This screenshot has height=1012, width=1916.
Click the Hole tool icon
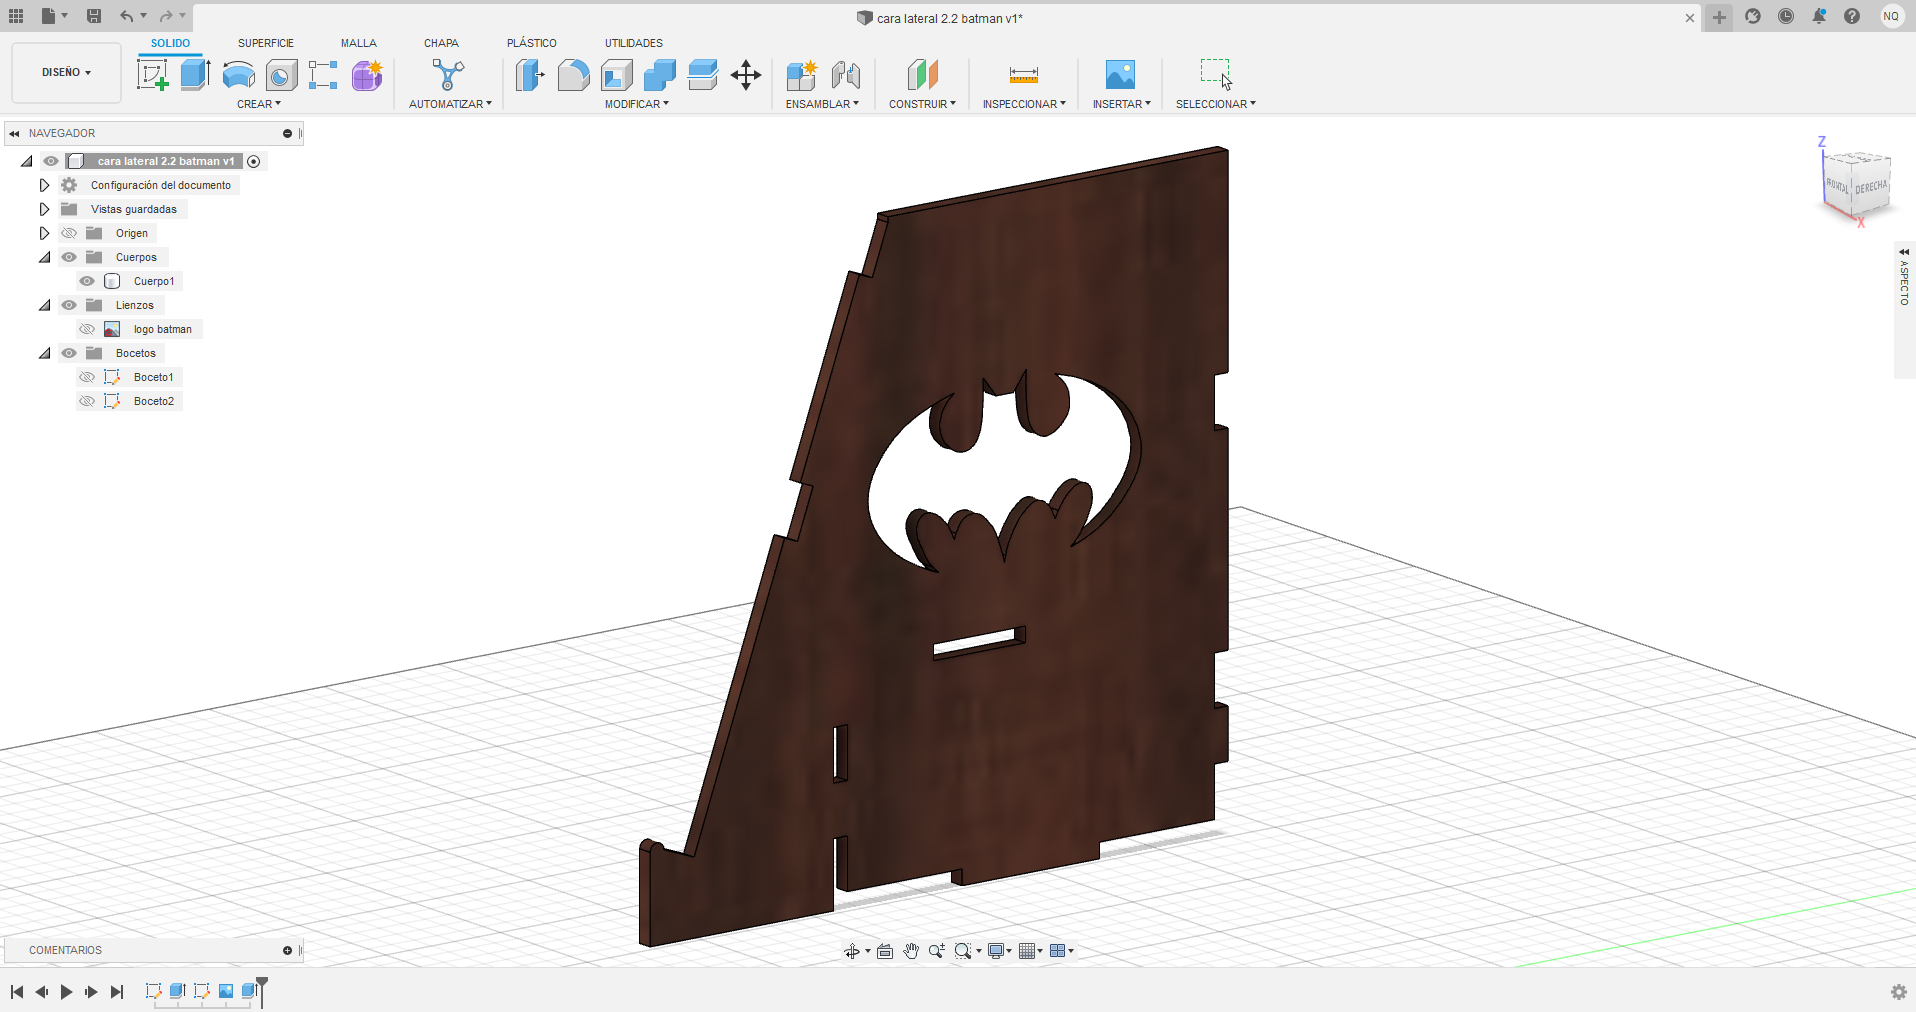pyautogui.click(x=281, y=75)
